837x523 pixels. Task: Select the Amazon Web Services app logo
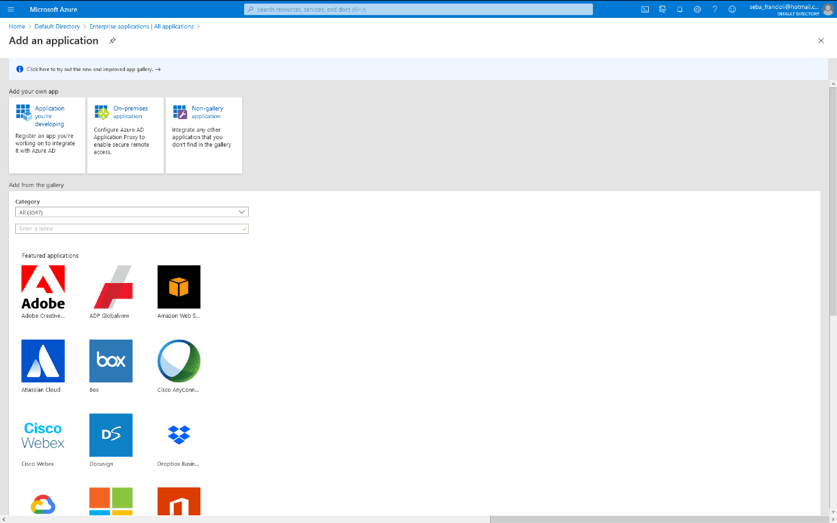pos(179,287)
